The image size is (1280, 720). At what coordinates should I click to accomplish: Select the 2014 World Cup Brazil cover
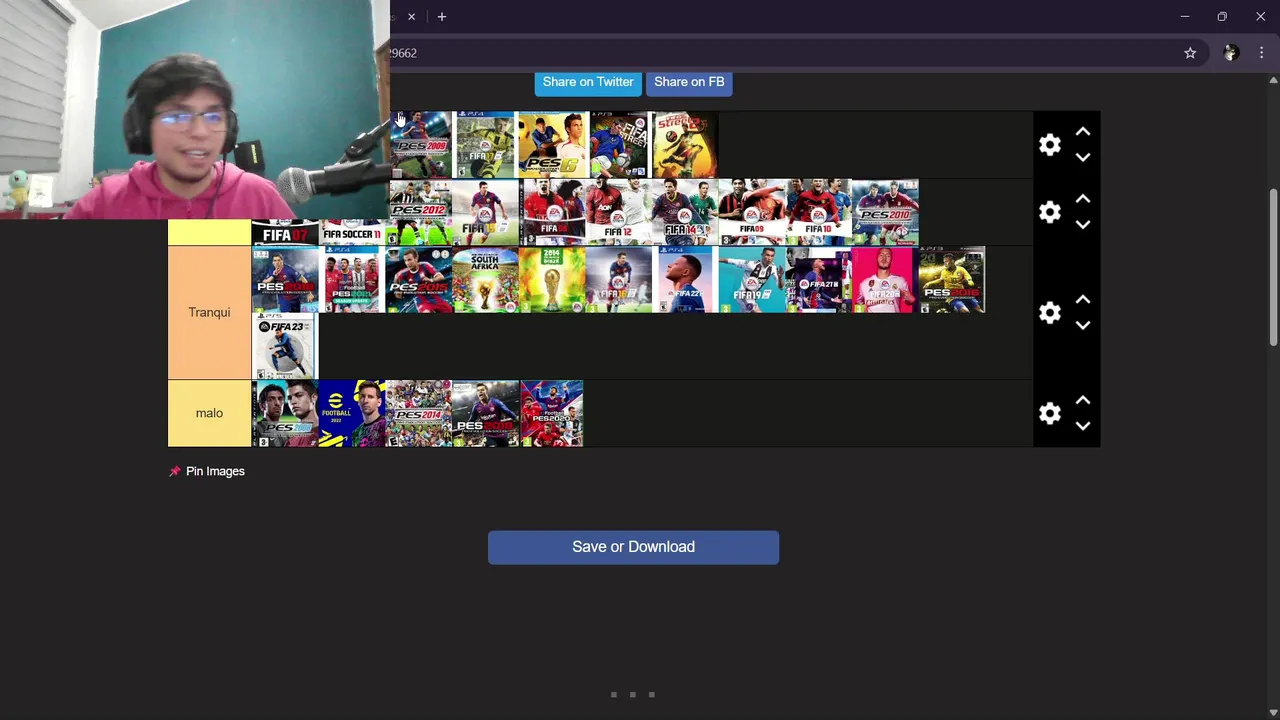[x=552, y=280]
